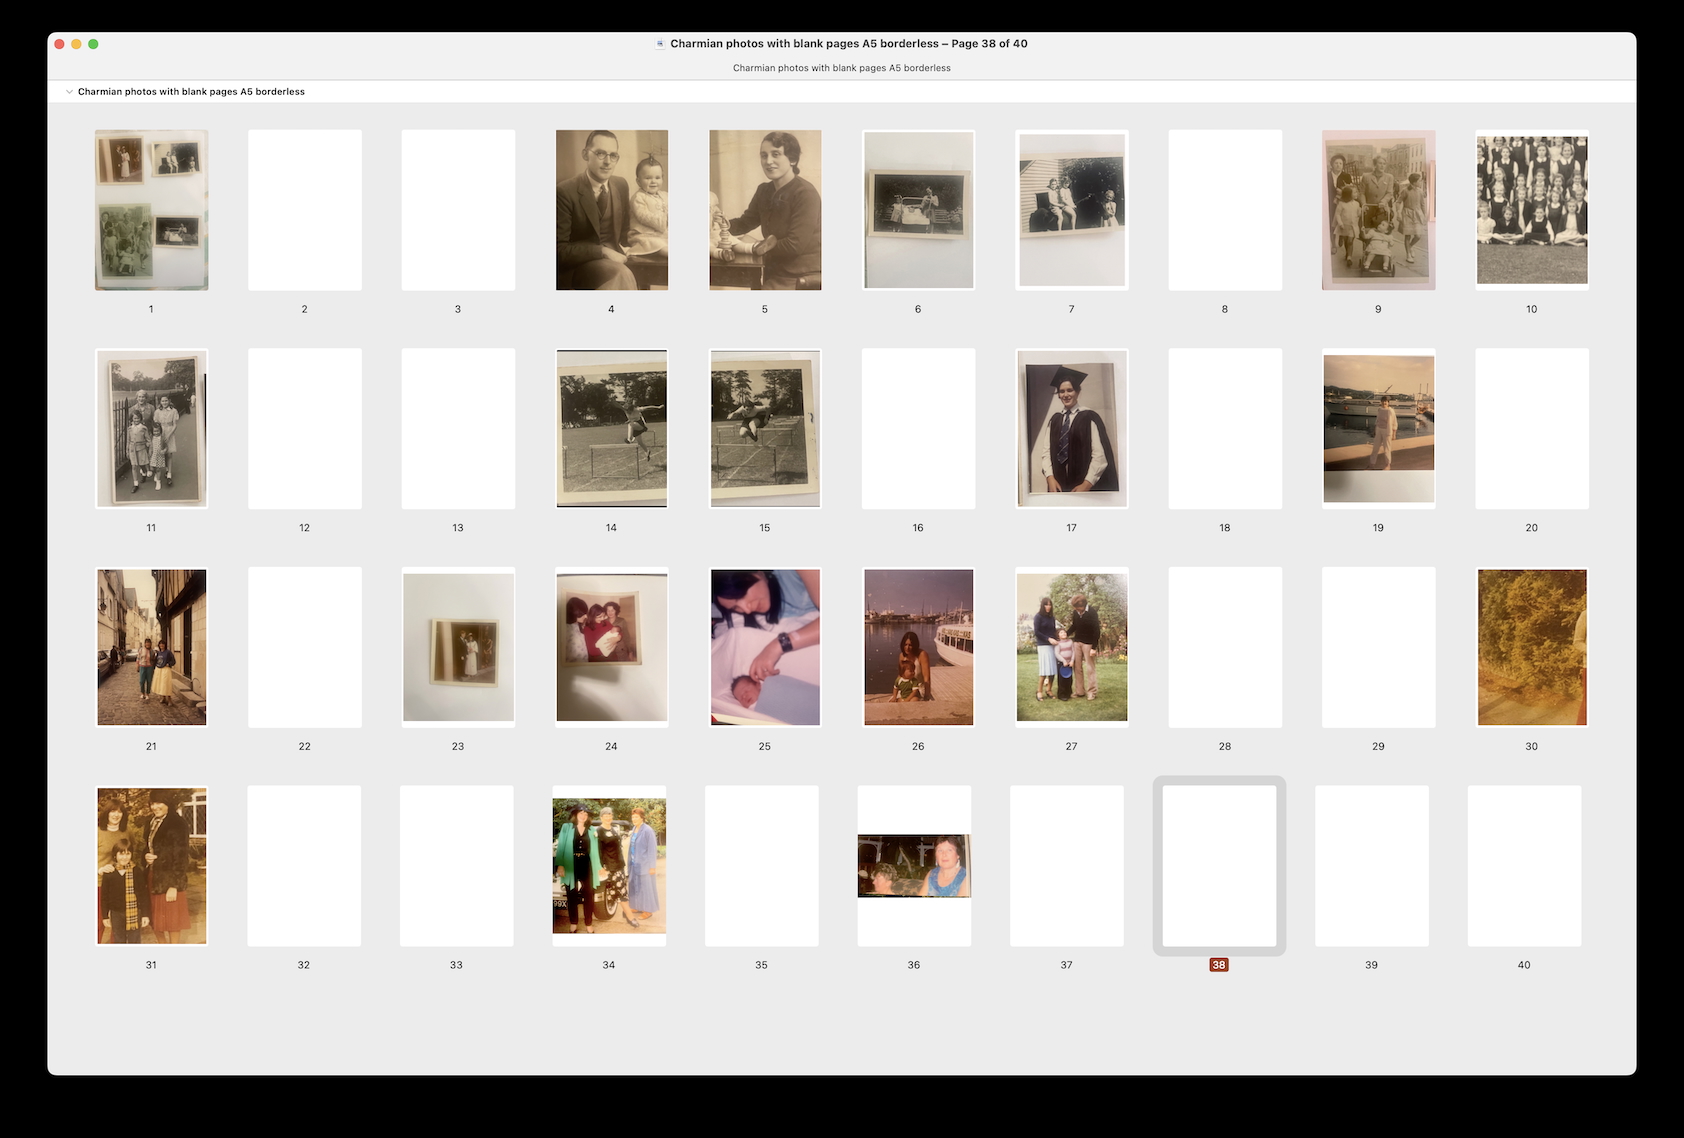Select page 27 family in garden thumbnail

(x=1071, y=647)
